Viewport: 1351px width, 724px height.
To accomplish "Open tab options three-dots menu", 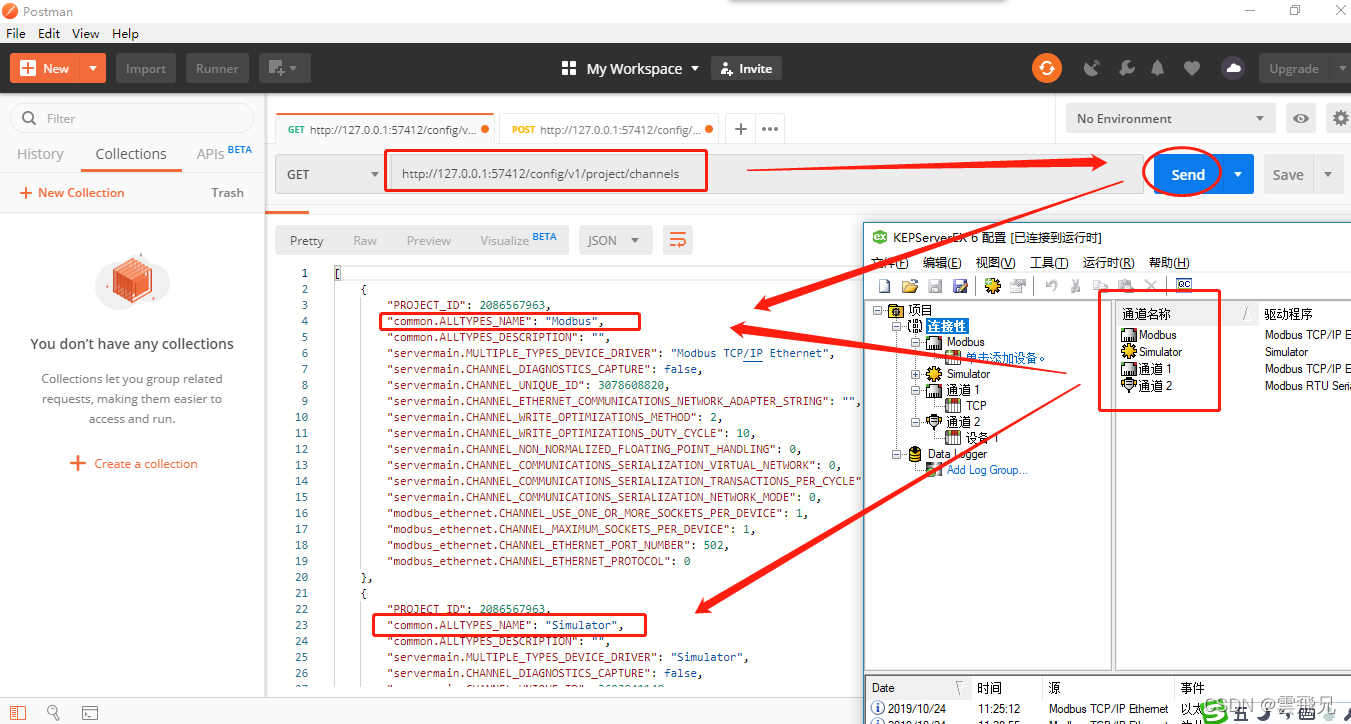I will coord(770,129).
